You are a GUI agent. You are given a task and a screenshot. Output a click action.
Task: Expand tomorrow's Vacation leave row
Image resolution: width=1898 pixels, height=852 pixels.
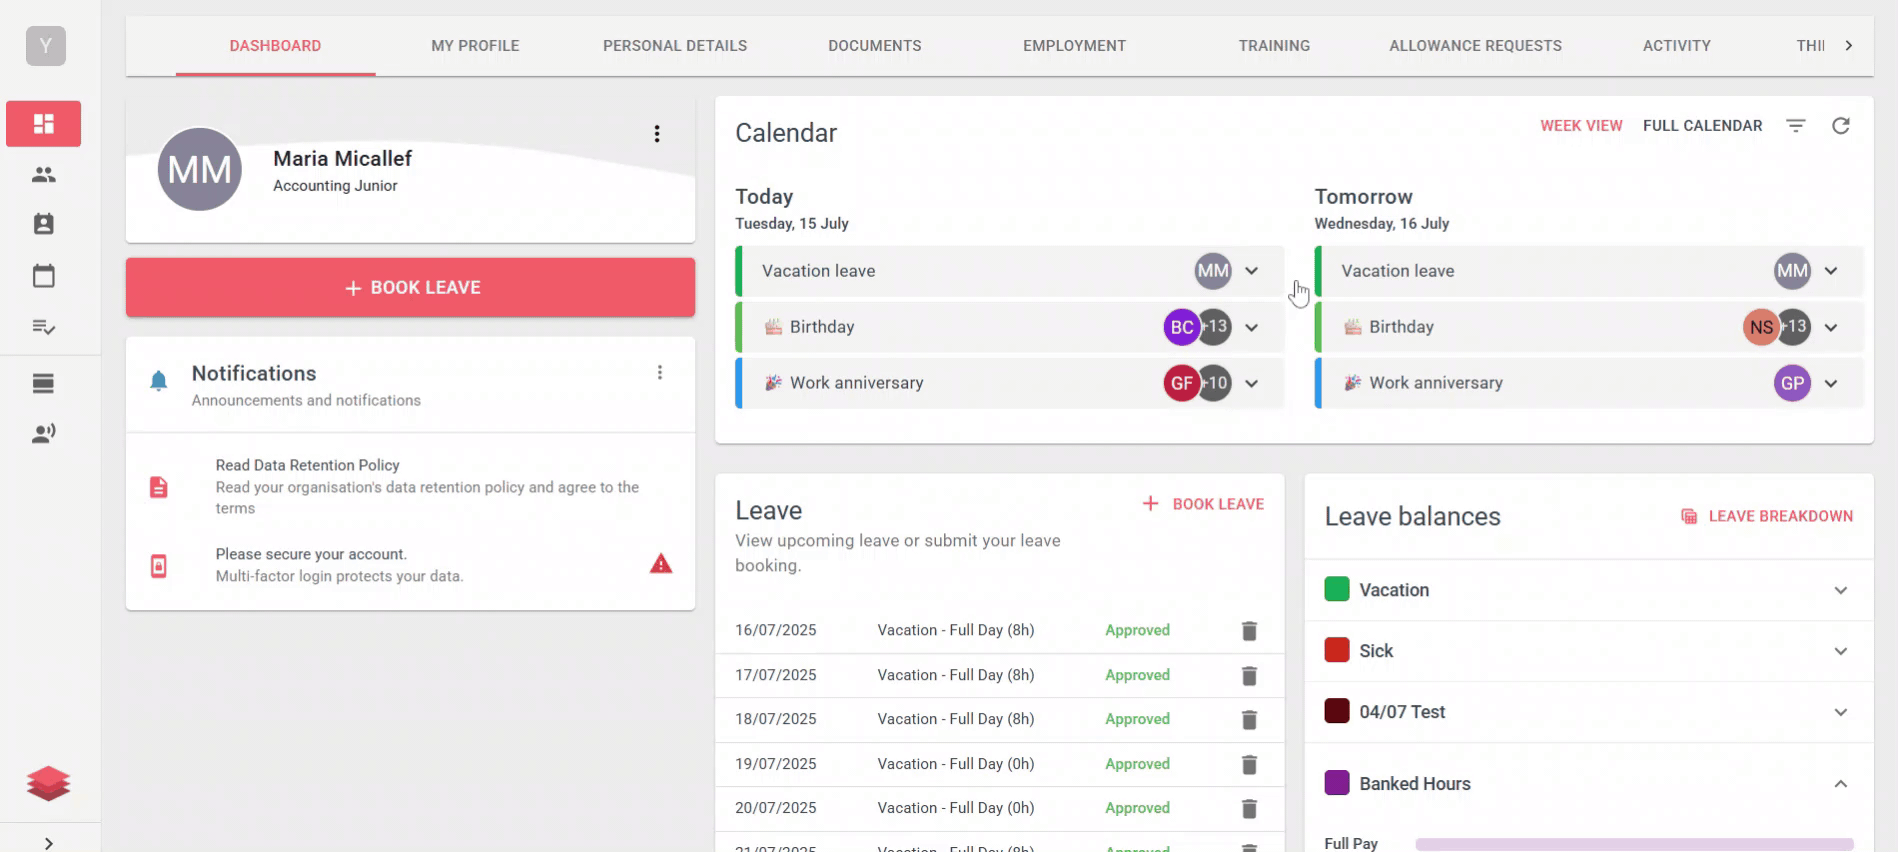[x=1831, y=271]
